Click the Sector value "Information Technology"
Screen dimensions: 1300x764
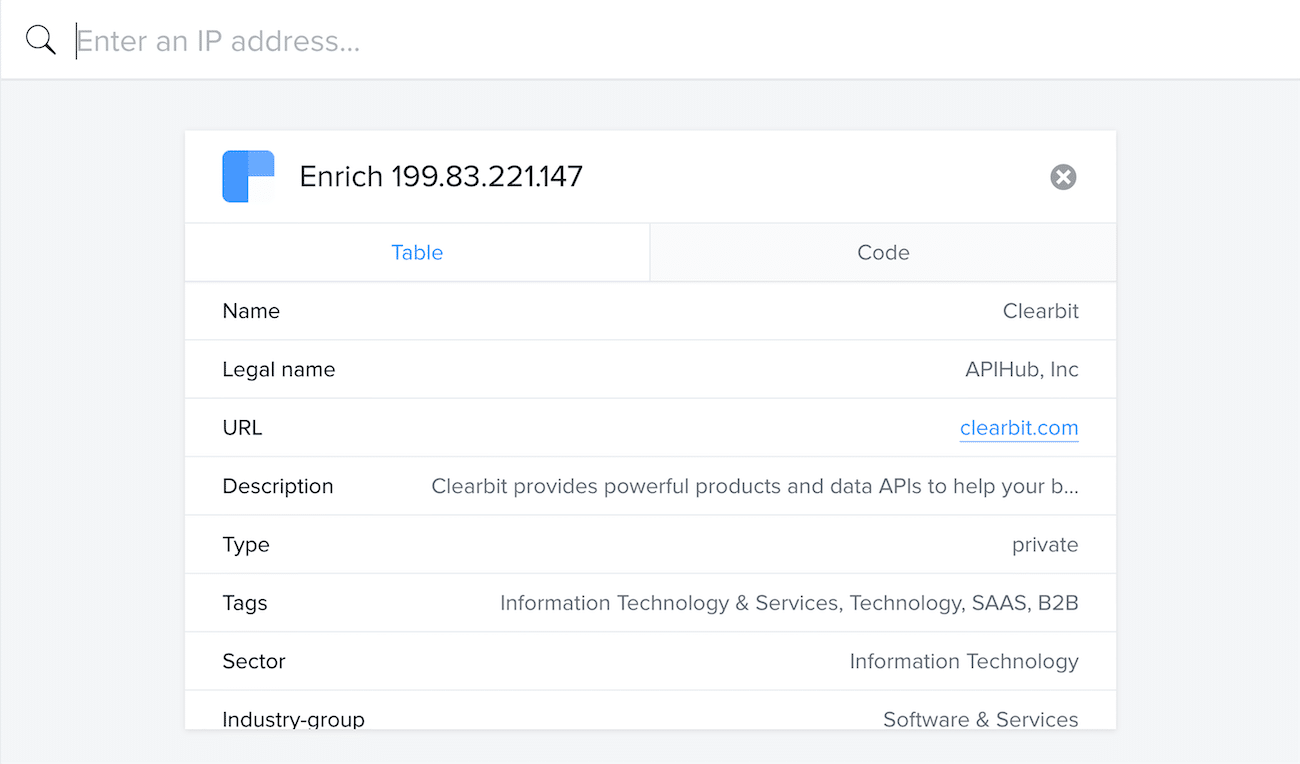[964, 661]
